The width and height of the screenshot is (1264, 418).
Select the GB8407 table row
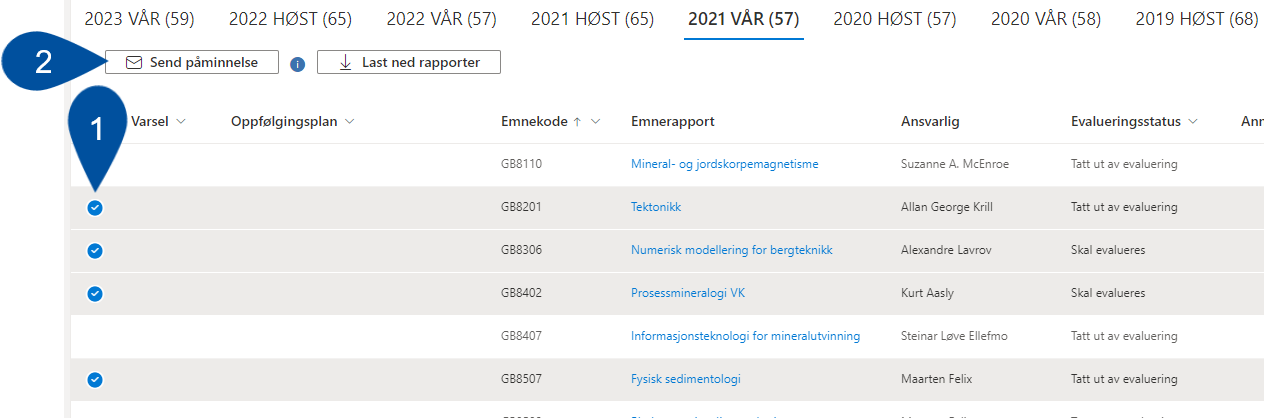pos(667,337)
